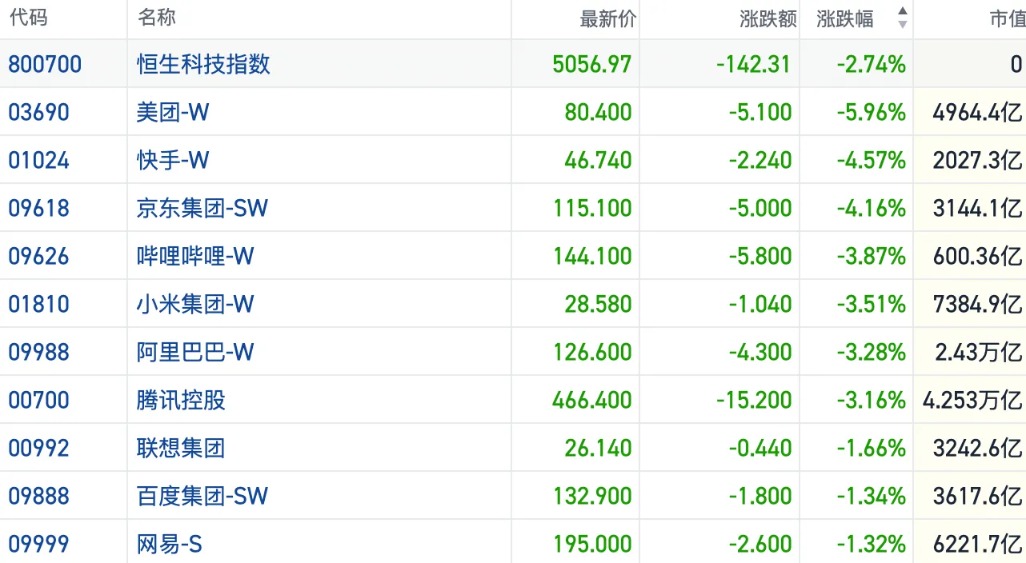Open stock code 09626

point(39,256)
